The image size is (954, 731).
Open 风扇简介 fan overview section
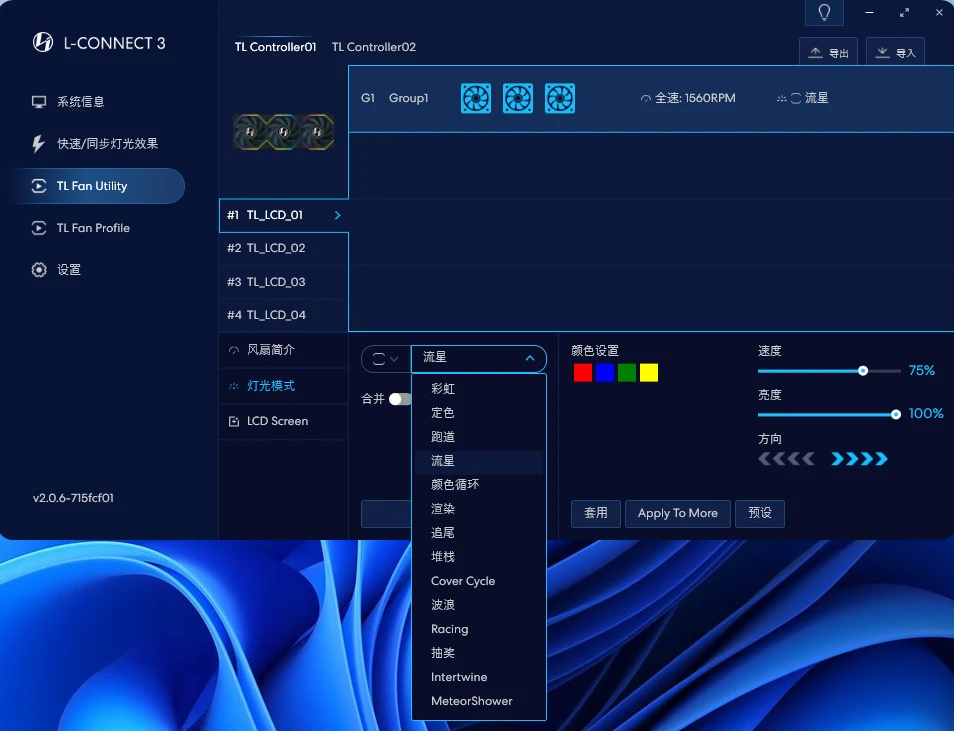coord(284,350)
